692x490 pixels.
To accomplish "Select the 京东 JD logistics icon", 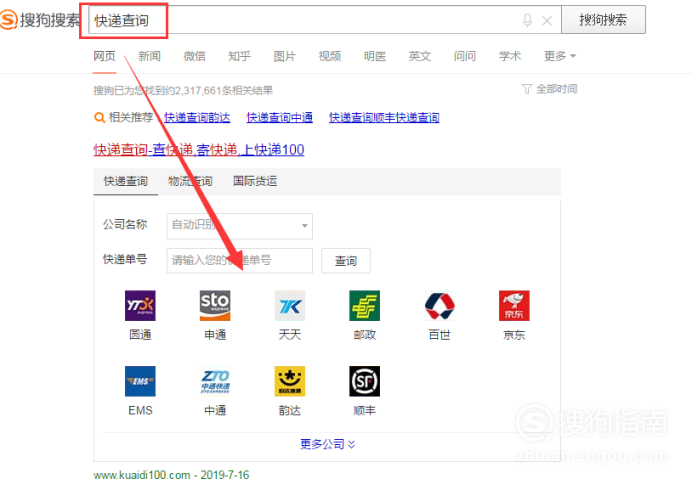I will coord(514,305).
